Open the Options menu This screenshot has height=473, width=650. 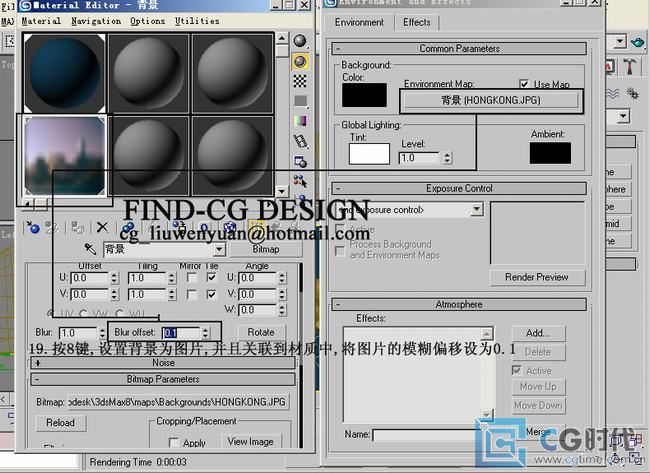click(147, 21)
